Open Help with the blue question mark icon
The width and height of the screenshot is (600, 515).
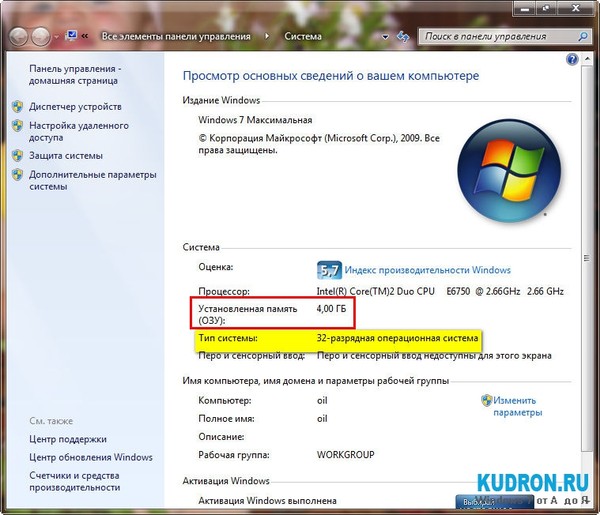pos(572,59)
